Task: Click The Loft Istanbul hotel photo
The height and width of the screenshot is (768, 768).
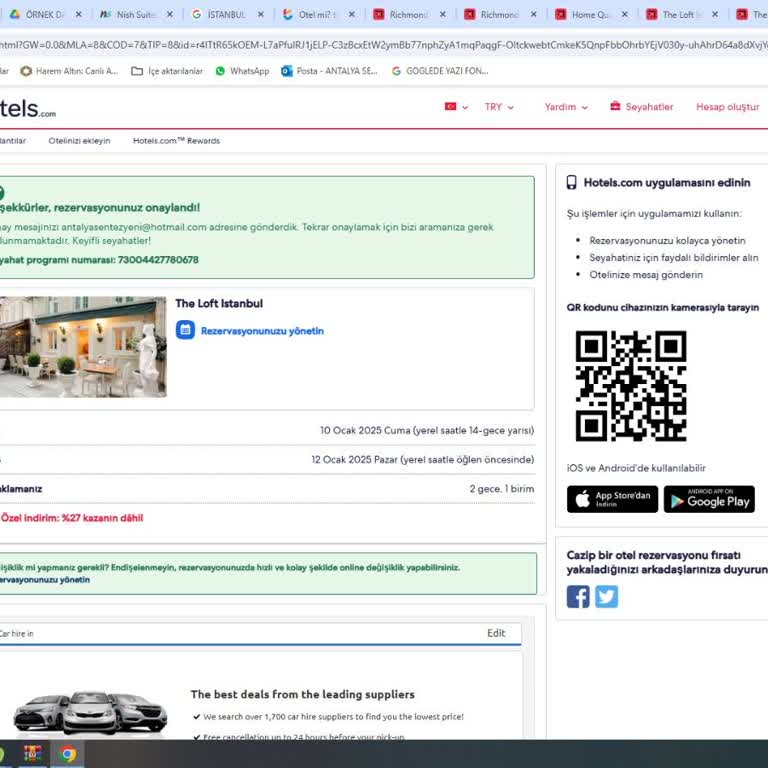Action: tap(82, 347)
